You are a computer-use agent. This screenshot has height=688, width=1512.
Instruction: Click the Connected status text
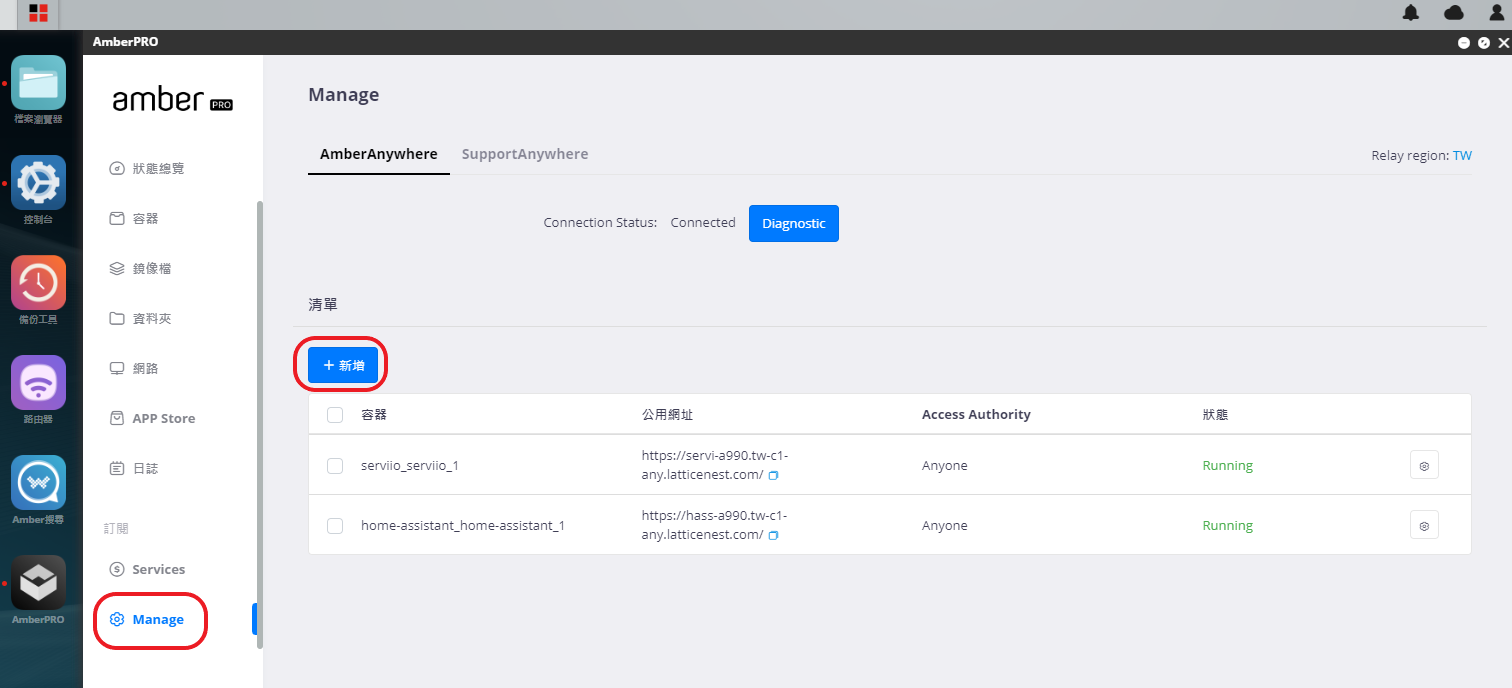(x=703, y=223)
